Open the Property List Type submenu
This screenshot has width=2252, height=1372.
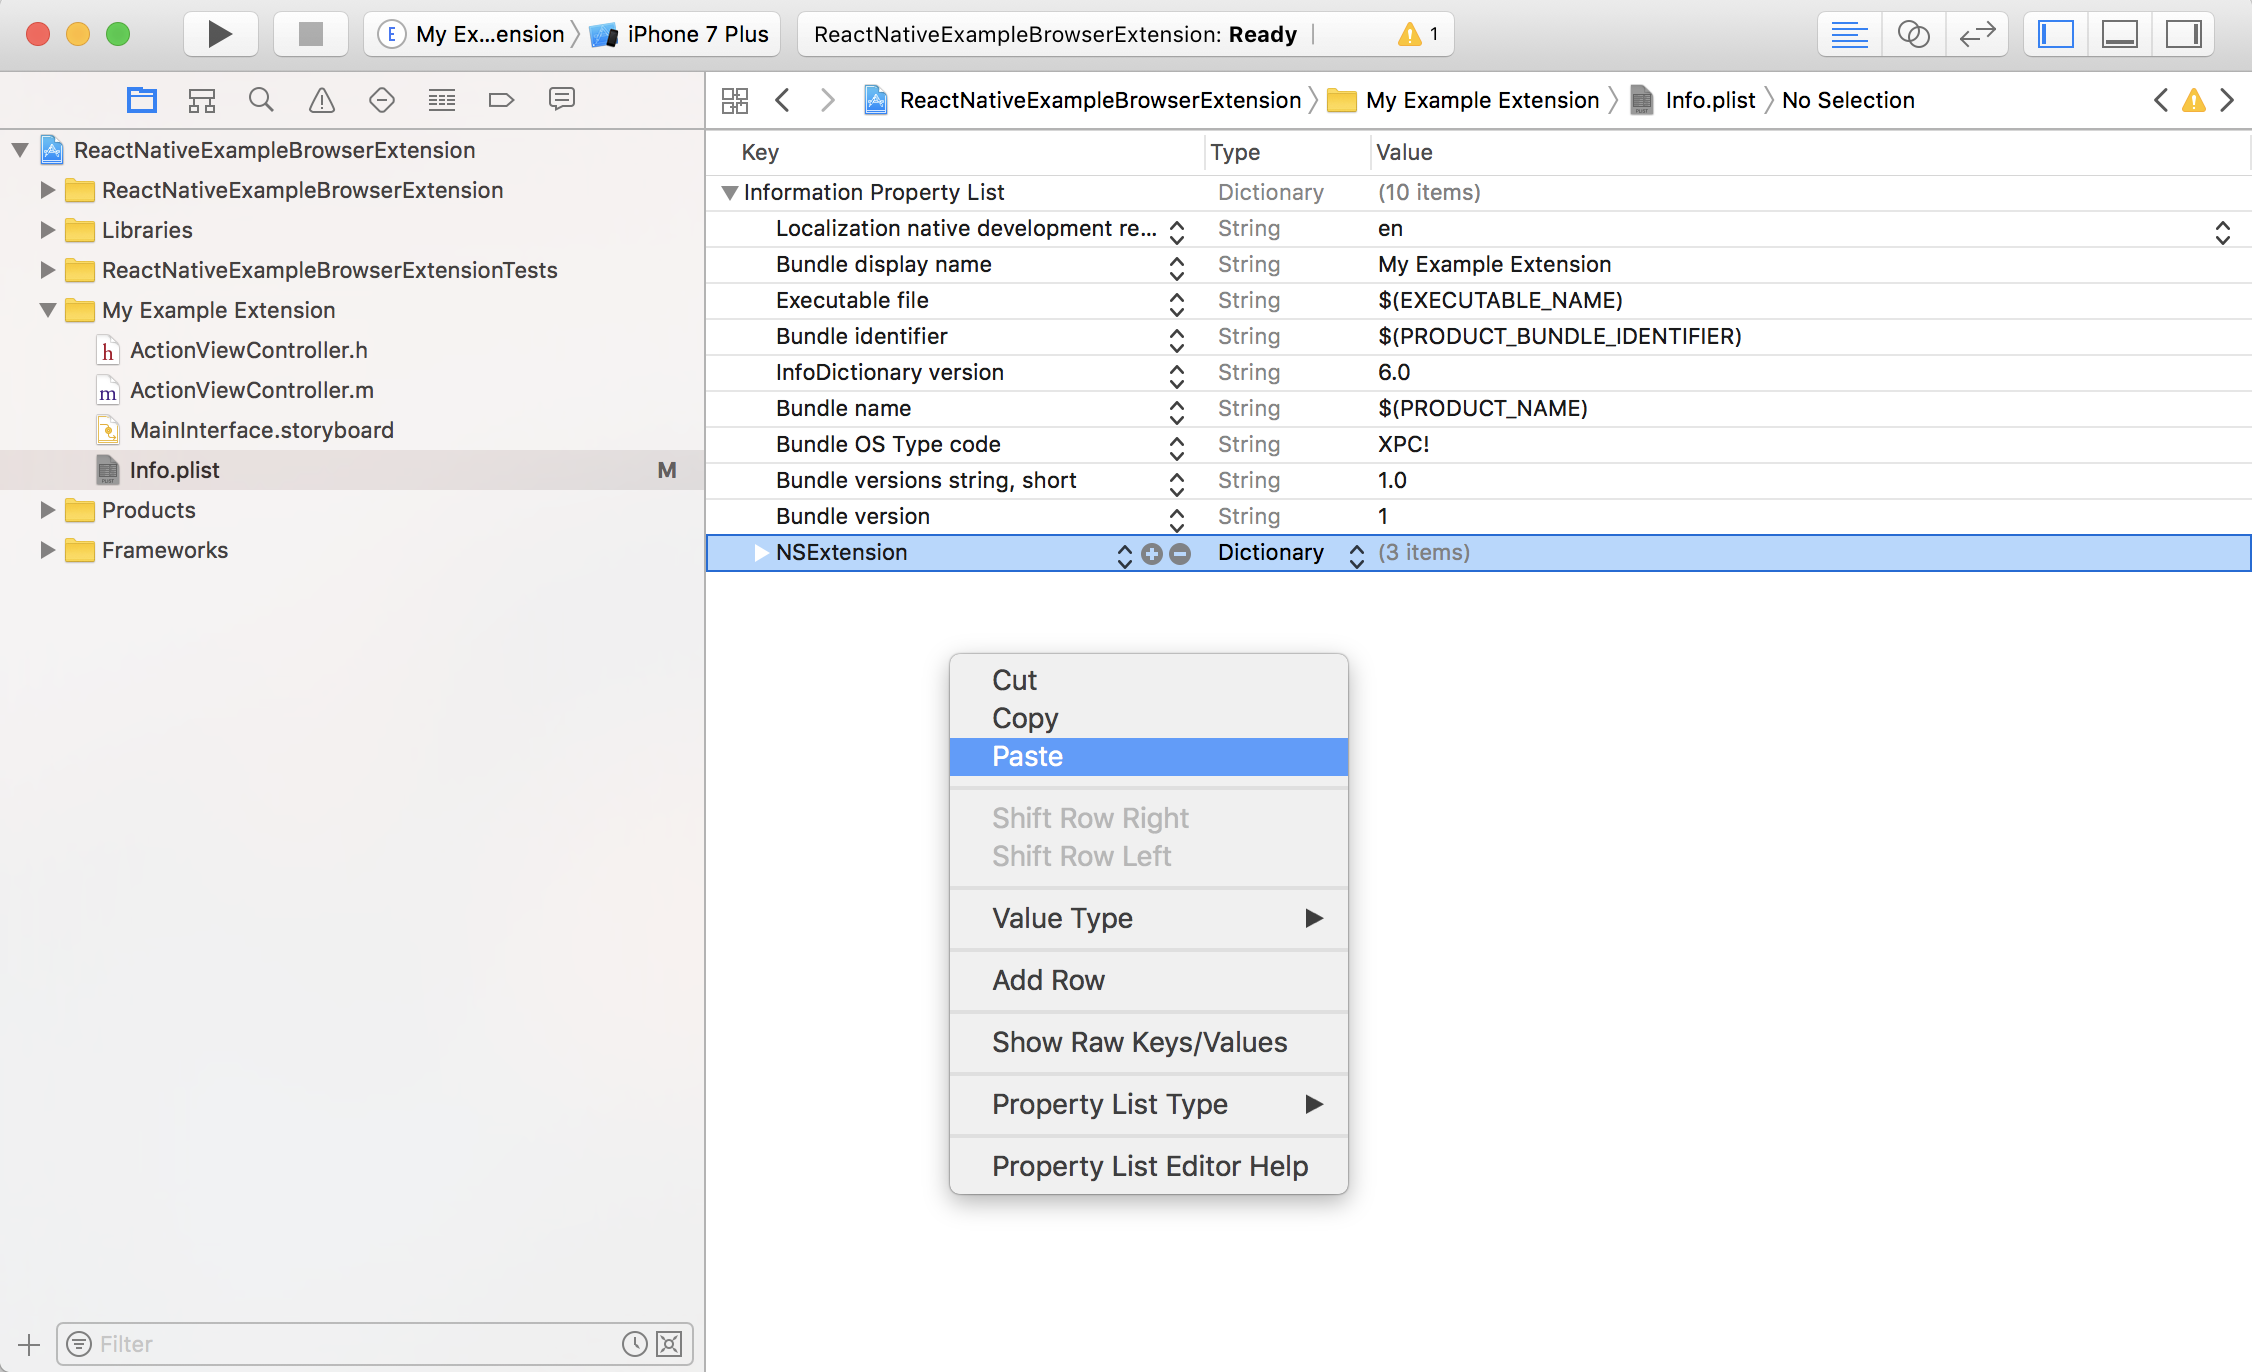(x=1148, y=1104)
